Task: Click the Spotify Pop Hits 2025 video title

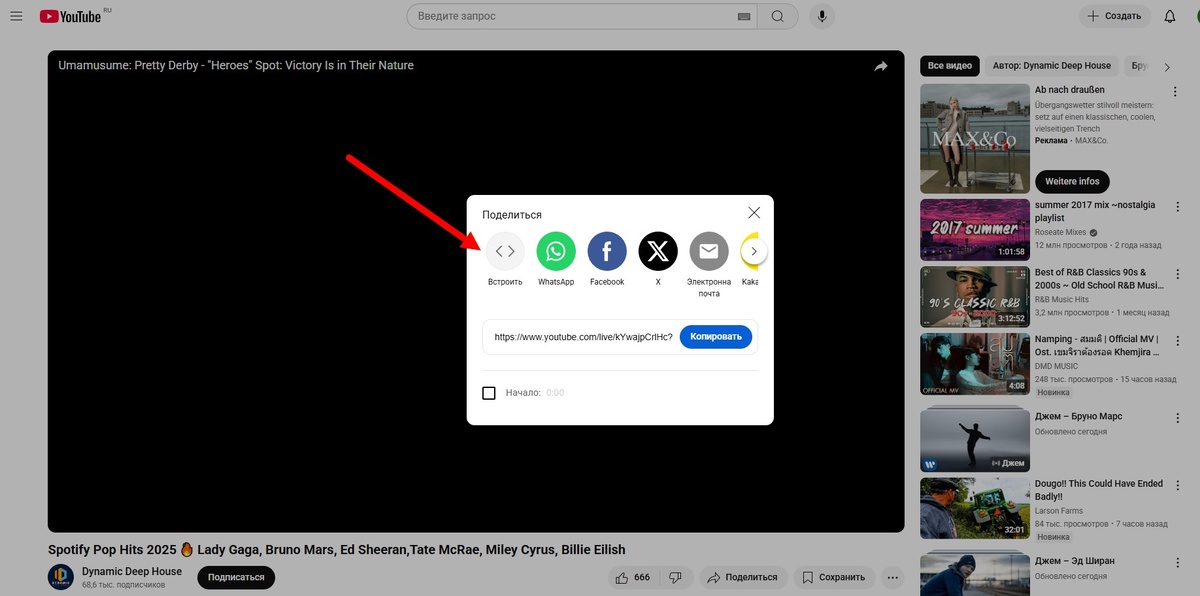Action: pos(336,550)
